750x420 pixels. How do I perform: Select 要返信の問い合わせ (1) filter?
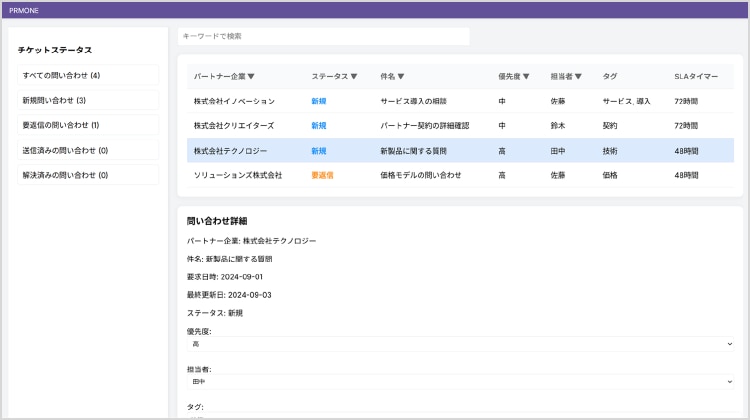click(x=88, y=125)
